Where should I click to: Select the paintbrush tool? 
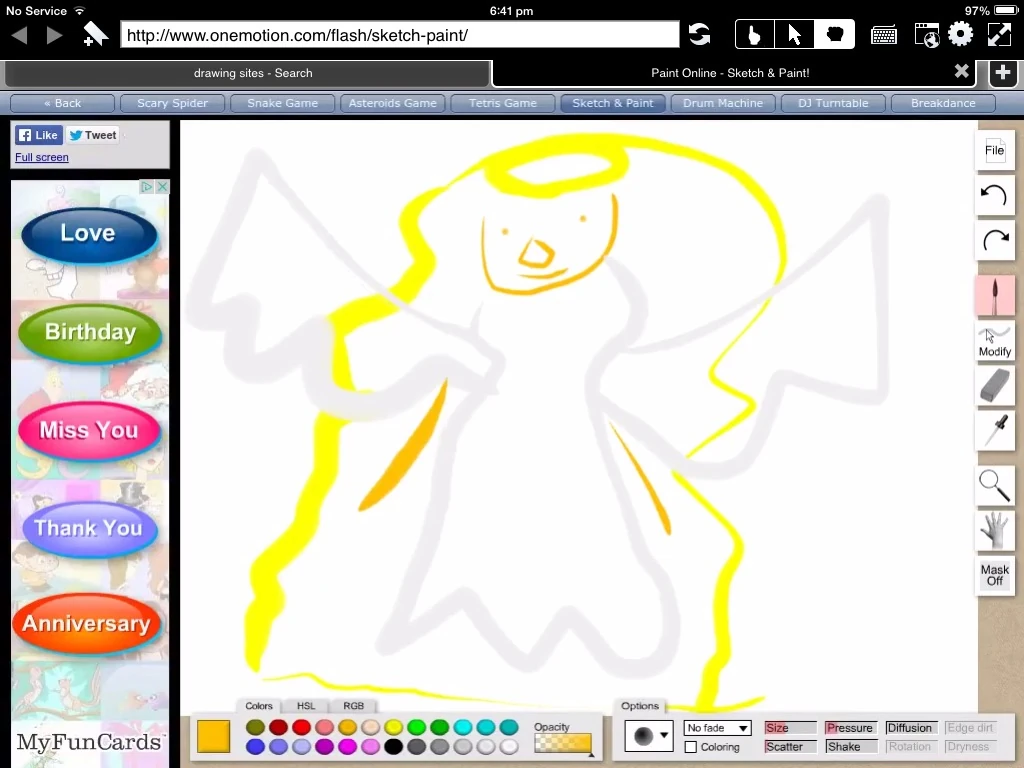994,296
